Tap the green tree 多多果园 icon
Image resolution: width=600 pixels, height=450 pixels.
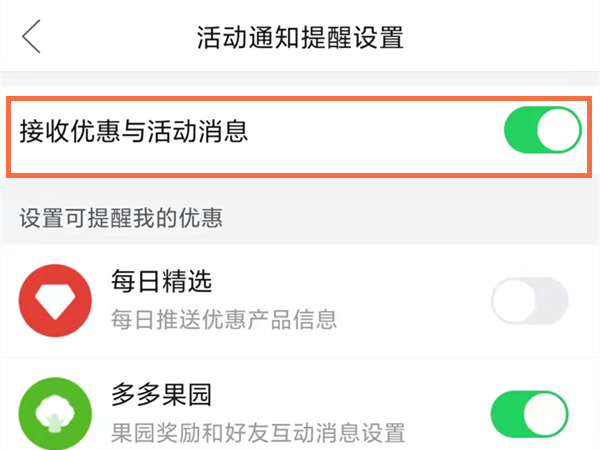point(55,413)
